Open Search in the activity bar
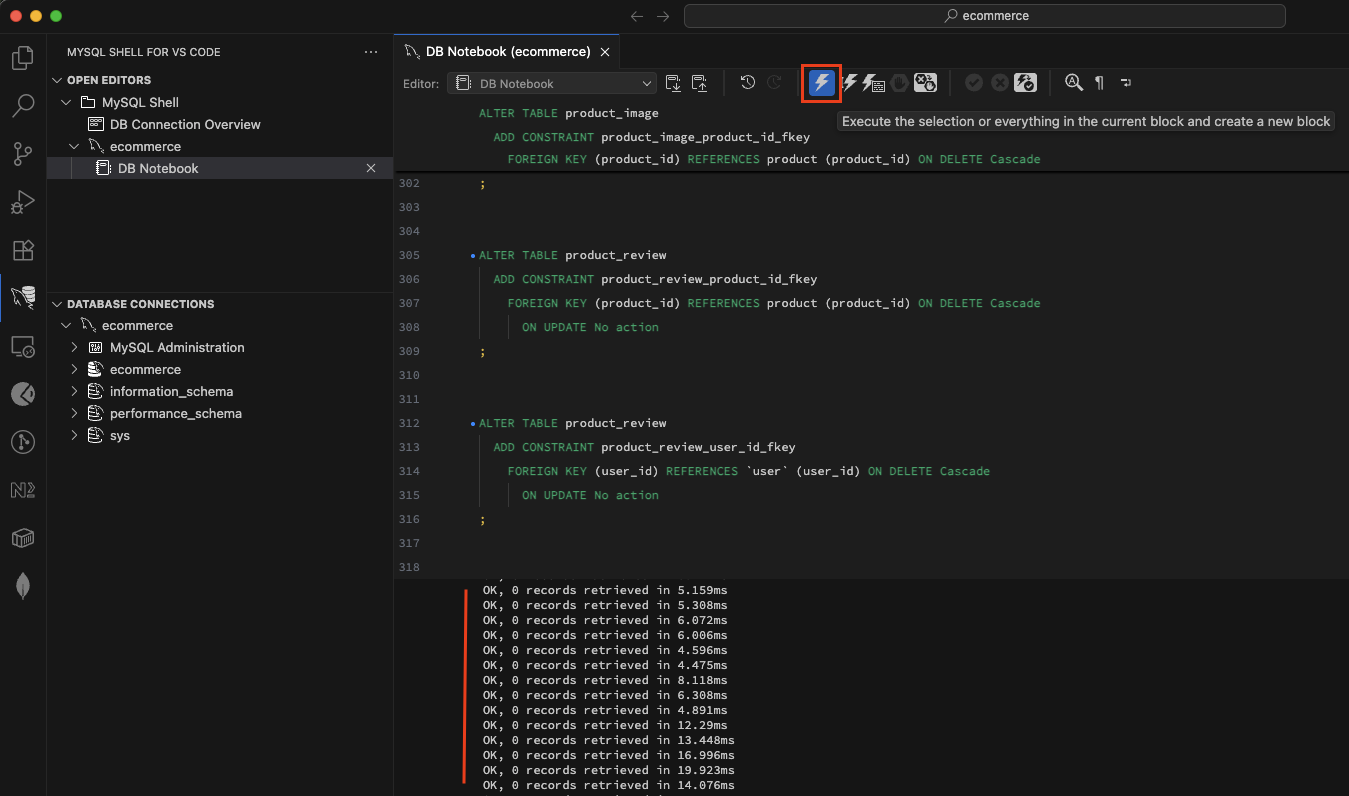This screenshot has width=1349, height=796. pos(22,105)
